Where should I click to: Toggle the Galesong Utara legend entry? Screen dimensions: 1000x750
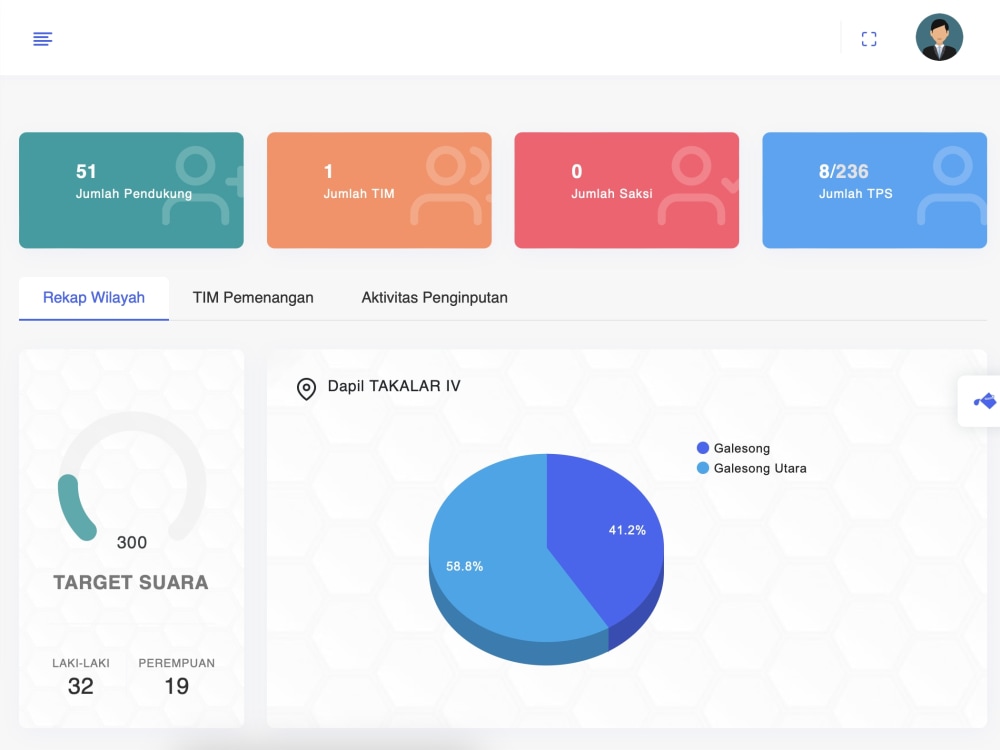(x=751, y=468)
